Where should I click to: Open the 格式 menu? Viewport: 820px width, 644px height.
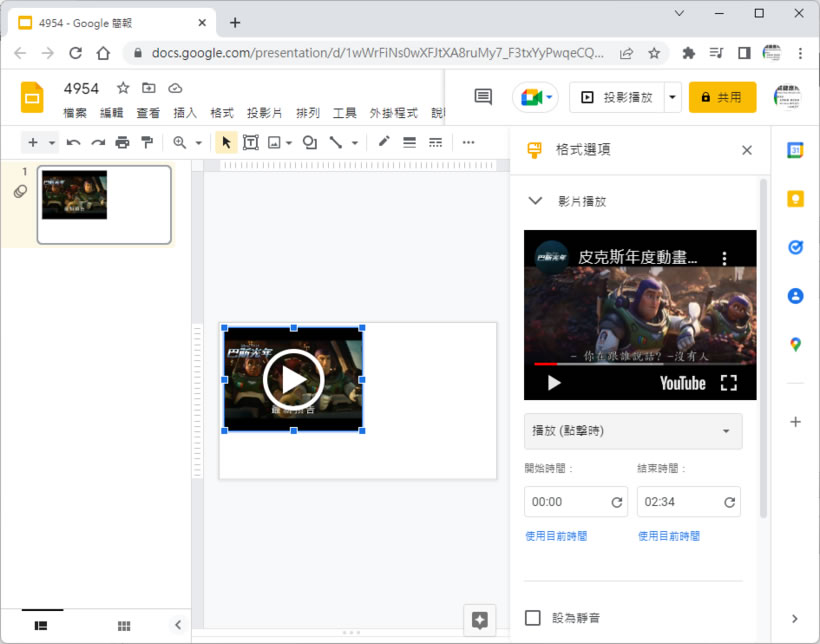click(x=222, y=113)
